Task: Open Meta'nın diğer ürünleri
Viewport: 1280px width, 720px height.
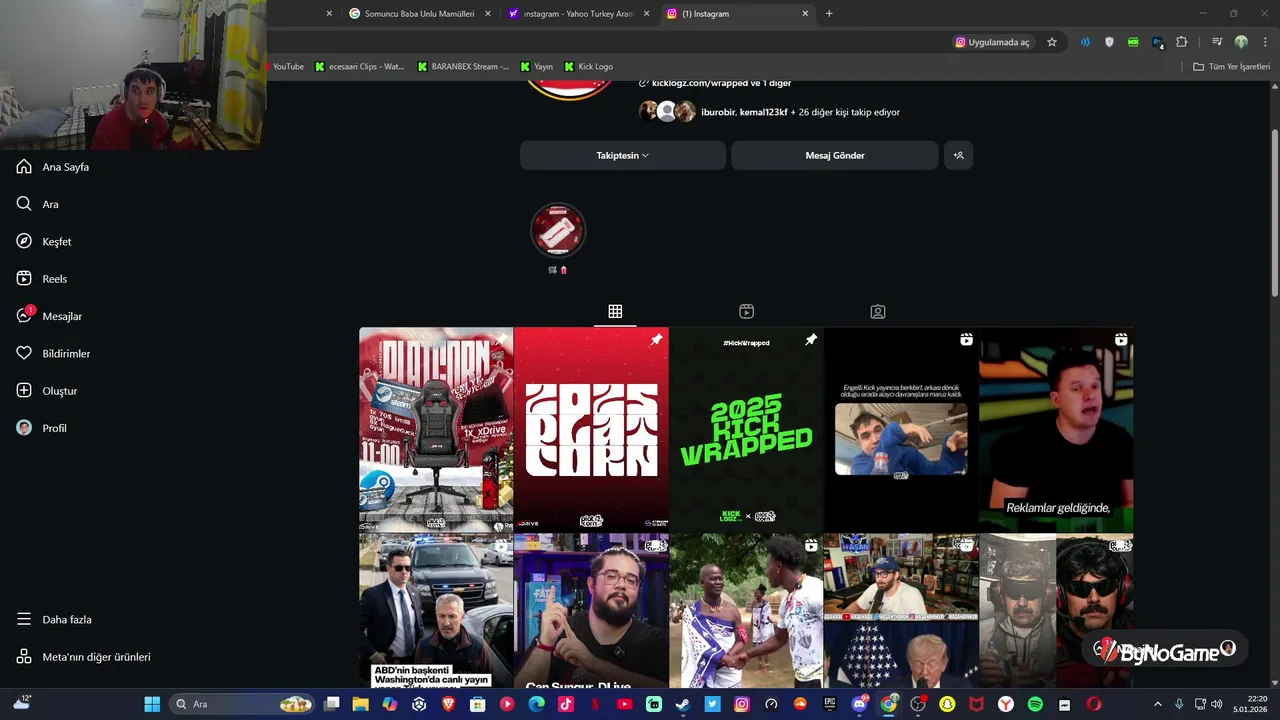Action: (83, 657)
